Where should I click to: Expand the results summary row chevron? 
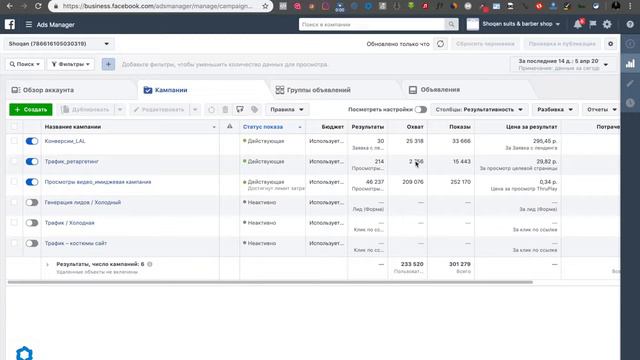(x=47, y=264)
